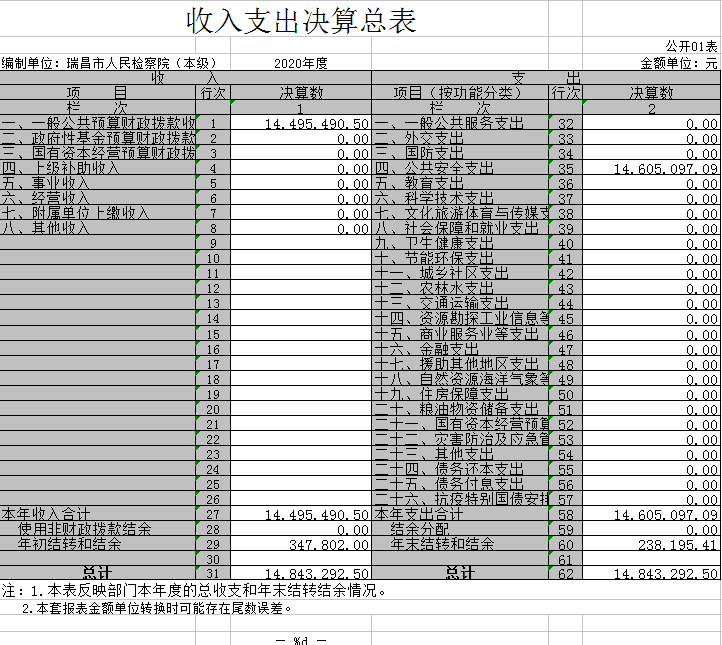Select the 一、一般公共服务支出 cell

coord(460,123)
